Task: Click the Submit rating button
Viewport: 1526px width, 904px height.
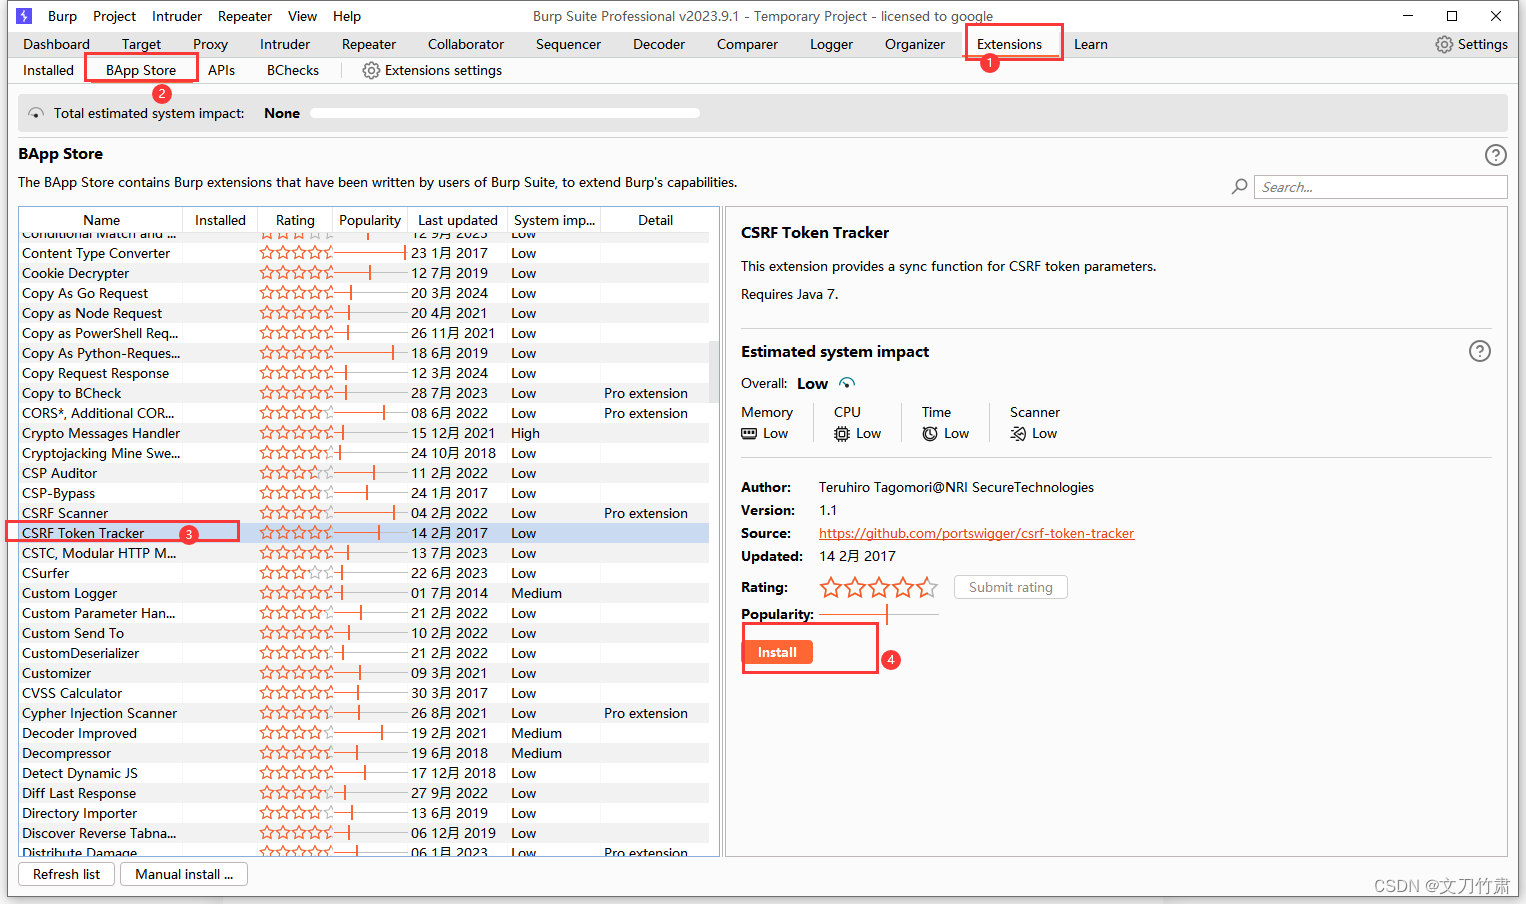Action: 1011,587
